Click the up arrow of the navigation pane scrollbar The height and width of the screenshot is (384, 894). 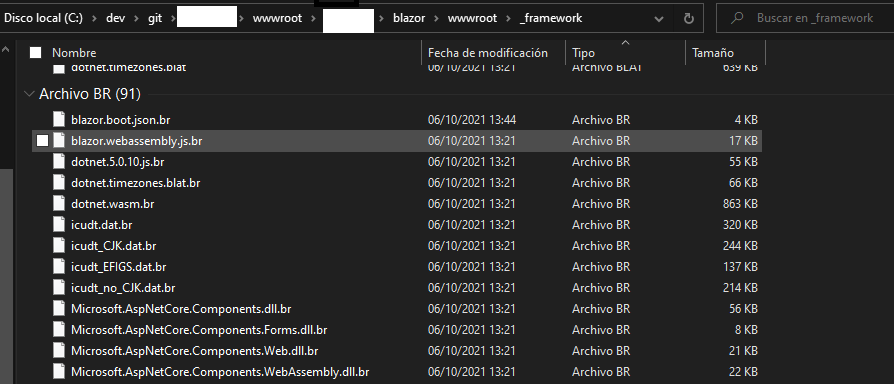6,50
